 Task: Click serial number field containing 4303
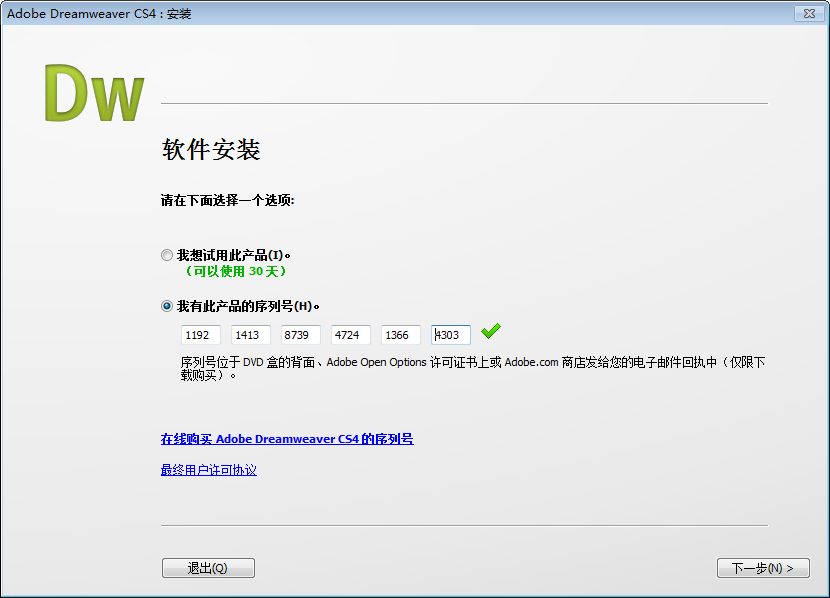[x=450, y=335]
